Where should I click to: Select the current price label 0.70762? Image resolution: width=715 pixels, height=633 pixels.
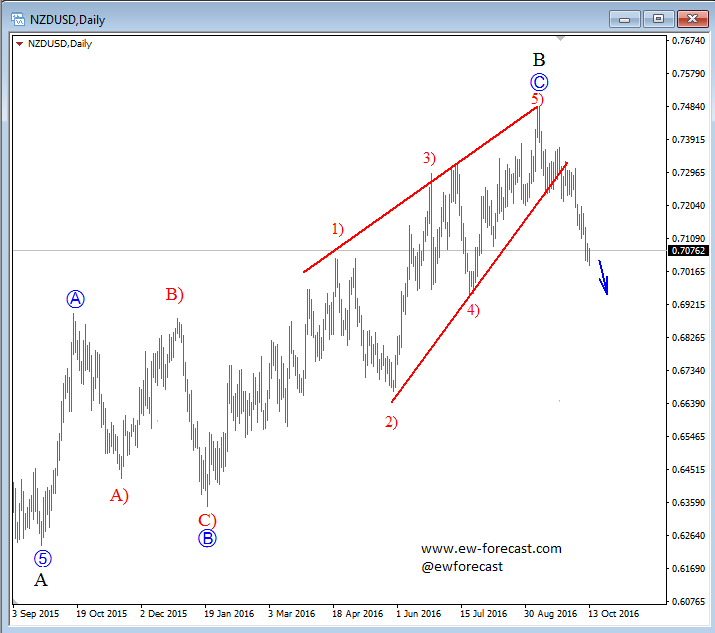[688, 251]
